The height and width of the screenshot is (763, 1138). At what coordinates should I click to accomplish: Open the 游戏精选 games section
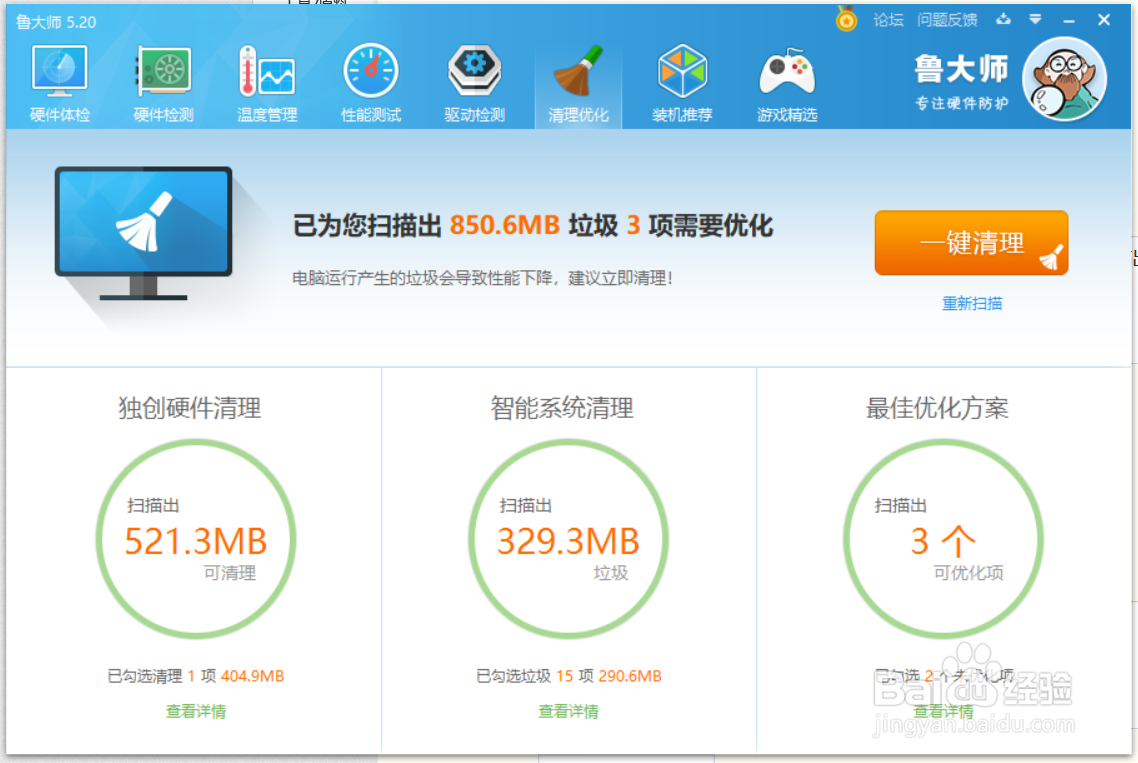(787, 83)
